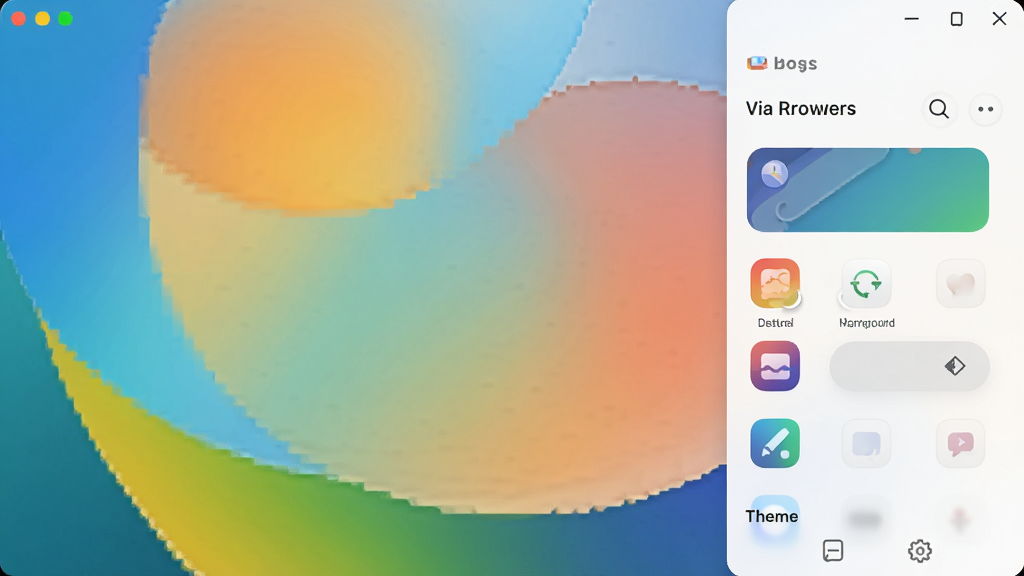Click the note icon beside the gear
The height and width of the screenshot is (576, 1024).
833,551
